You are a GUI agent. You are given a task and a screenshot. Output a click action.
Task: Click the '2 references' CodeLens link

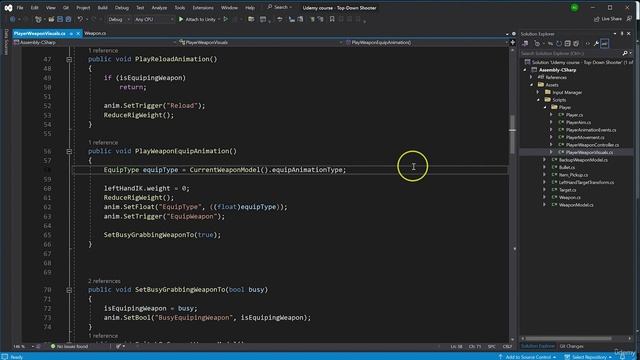coord(104,281)
